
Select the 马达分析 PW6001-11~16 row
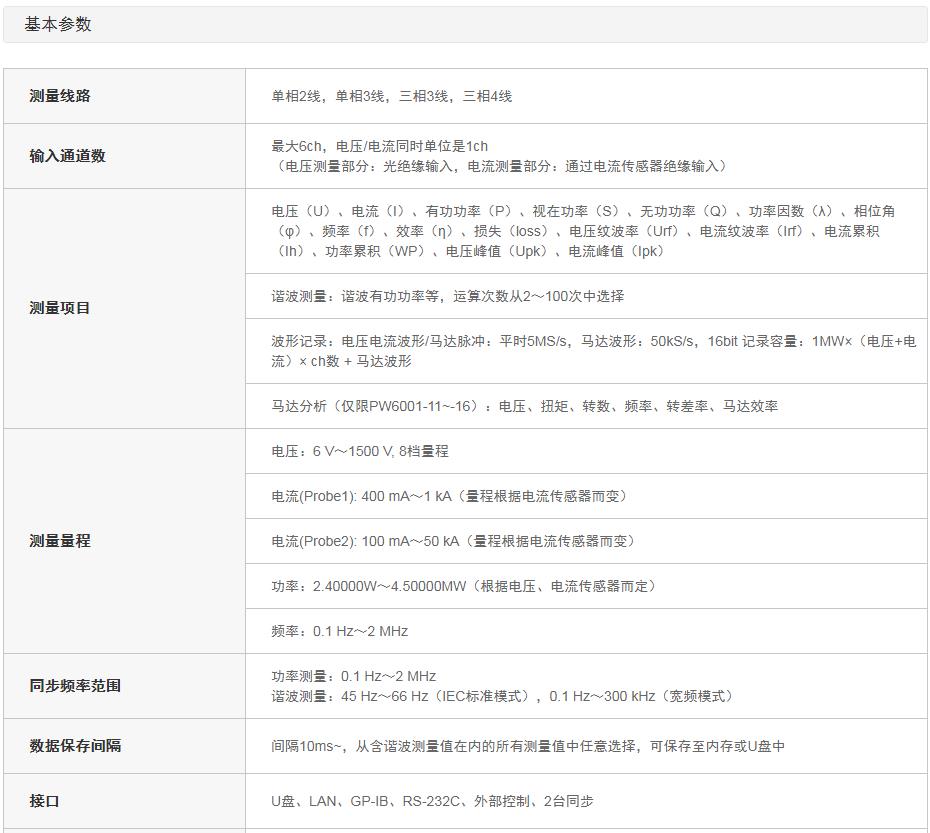pos(524,406)
